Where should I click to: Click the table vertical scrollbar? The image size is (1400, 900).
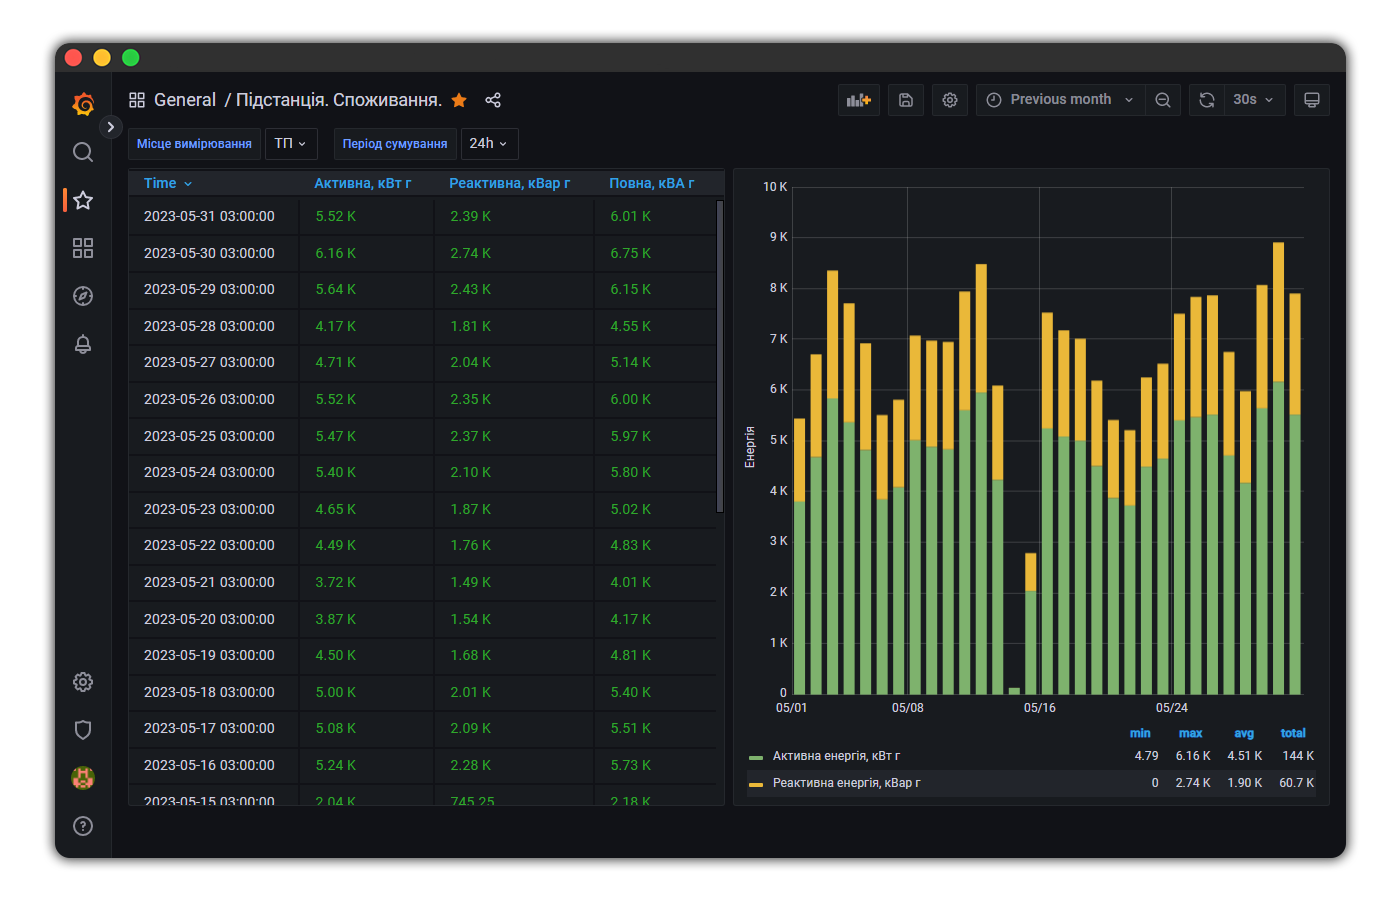tap(720, 357)
